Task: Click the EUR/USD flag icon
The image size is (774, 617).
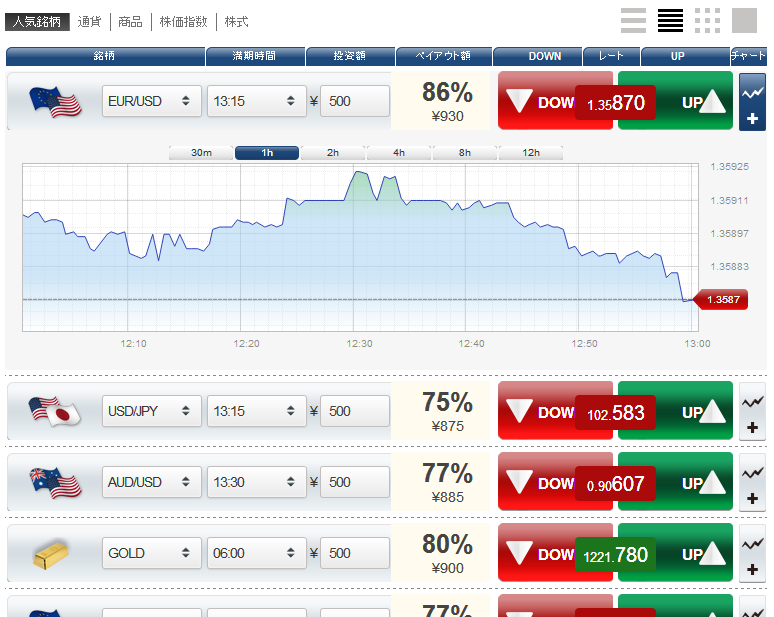Action: 55,102
